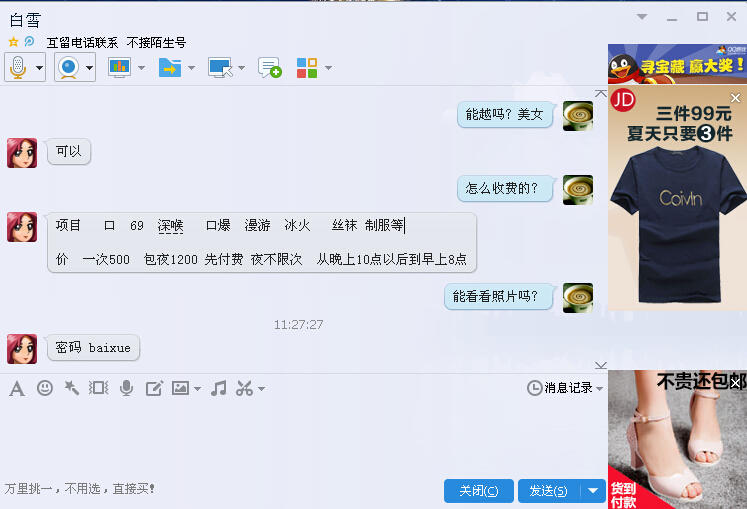Expand the screenshot scissors dropdown arrow
747x509 pixels.
(x=262, y=389)
